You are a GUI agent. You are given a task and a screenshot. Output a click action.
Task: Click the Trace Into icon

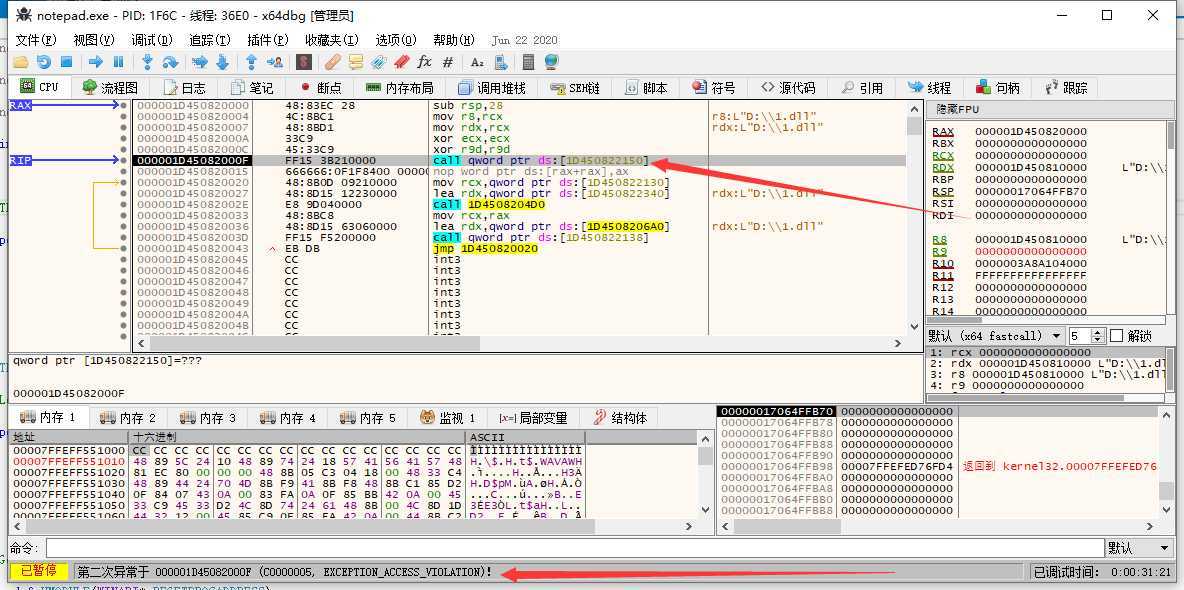[200, 63]
